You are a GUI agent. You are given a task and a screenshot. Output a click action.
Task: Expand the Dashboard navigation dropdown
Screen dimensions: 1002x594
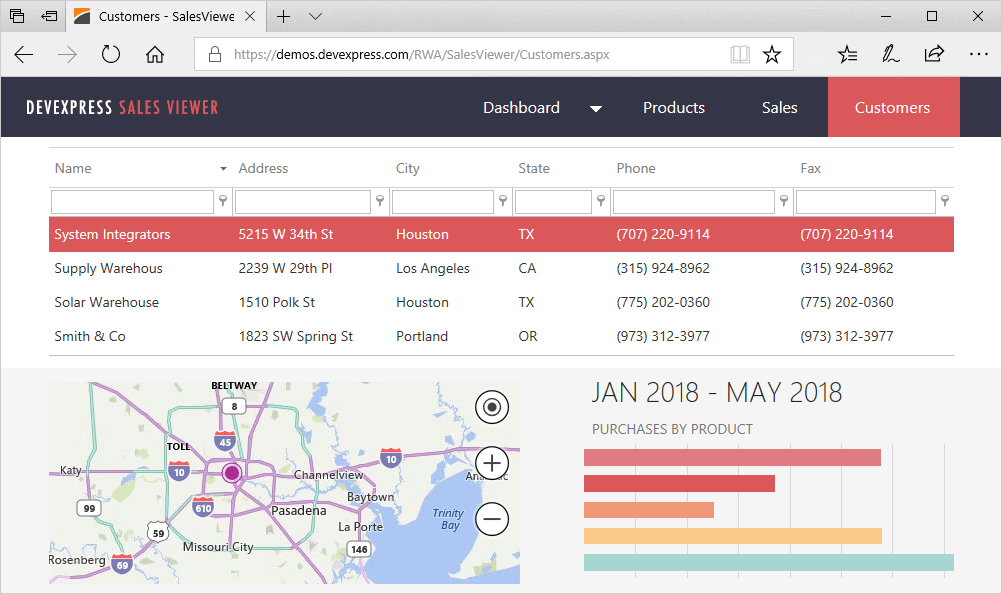coord(596,108)
